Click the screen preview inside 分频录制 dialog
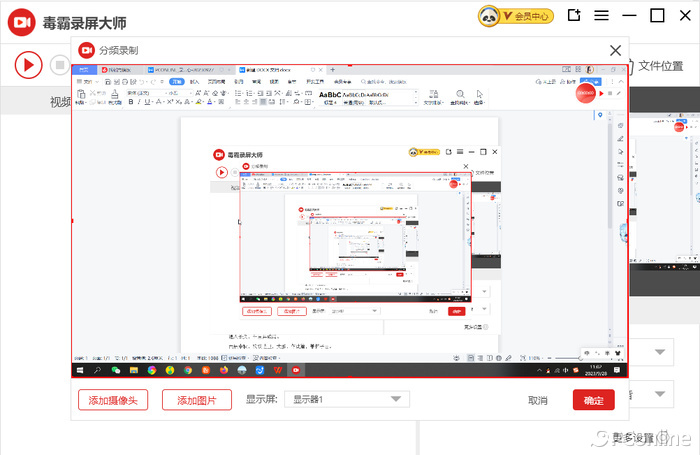Image resolution: width=700 pixels, height=455 pixels. tap(350, 221)
